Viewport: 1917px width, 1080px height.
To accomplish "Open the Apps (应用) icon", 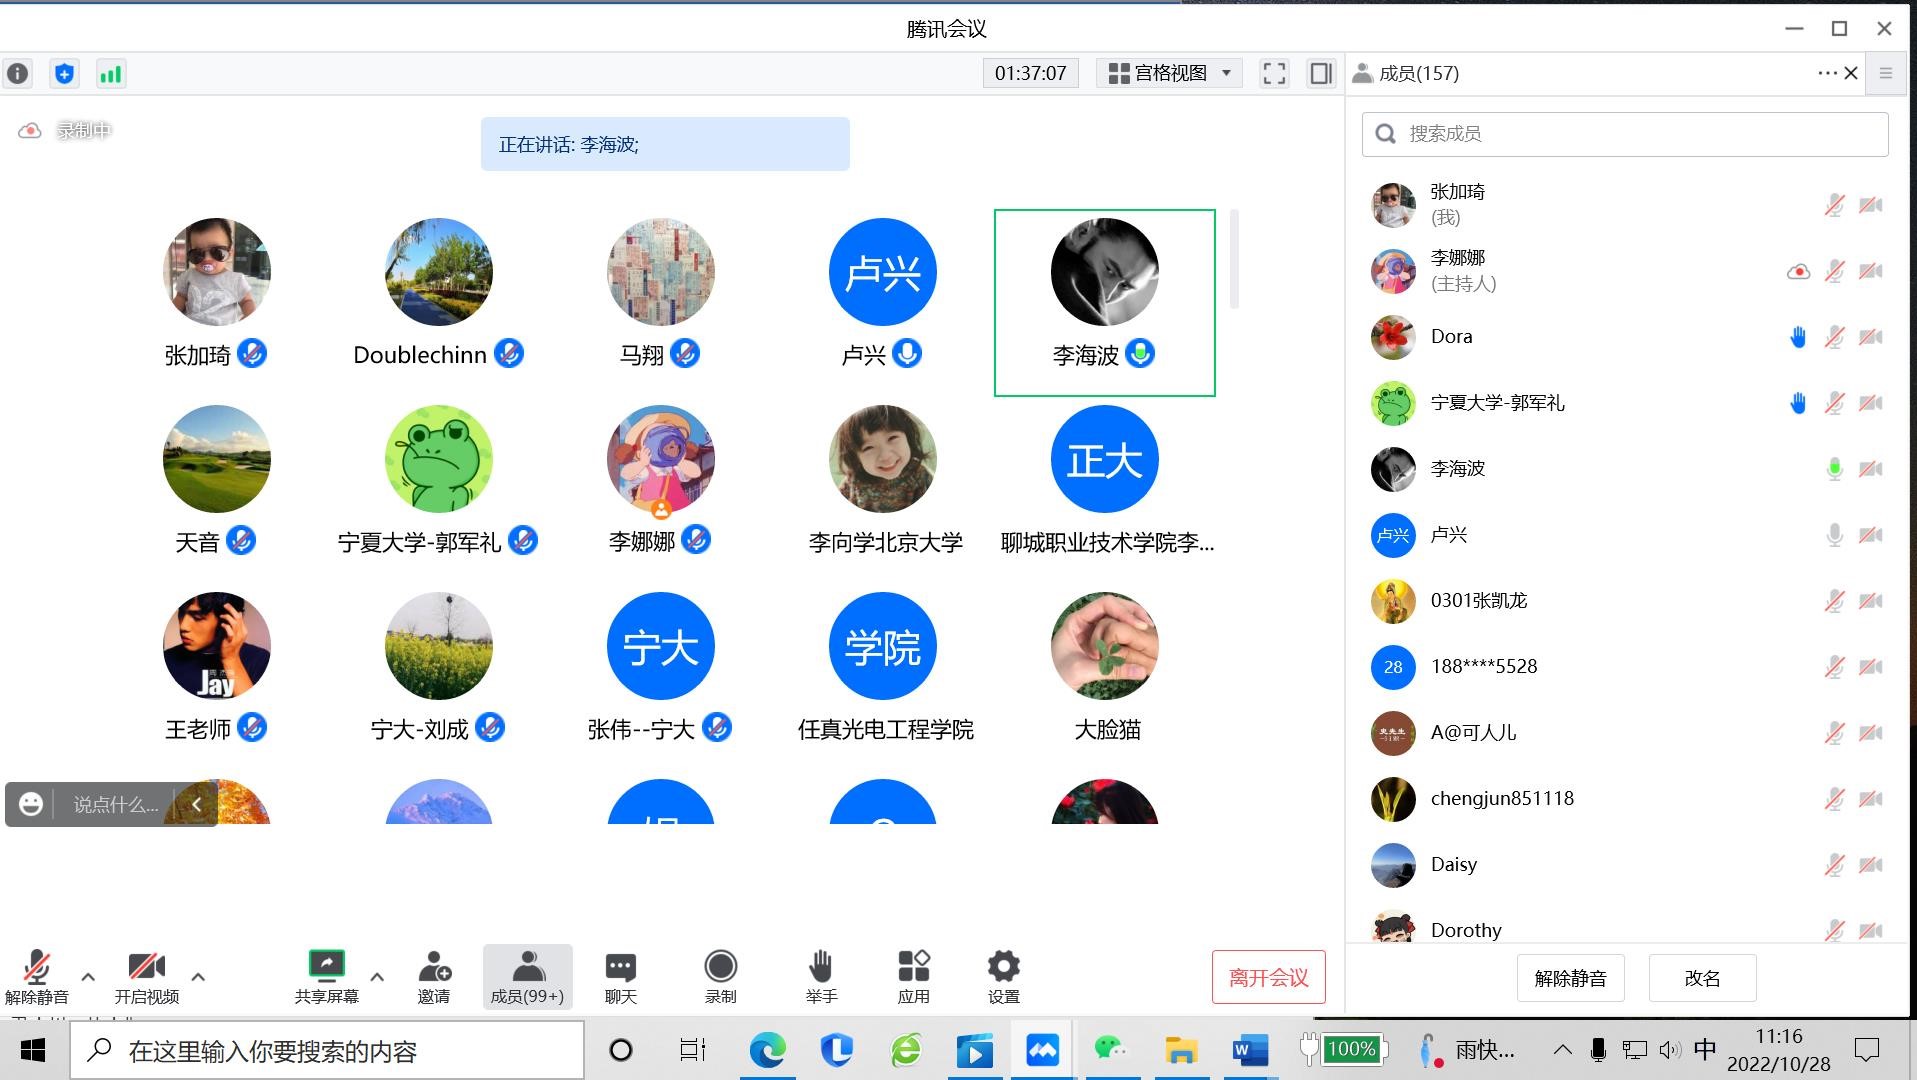I will point(913,976).
